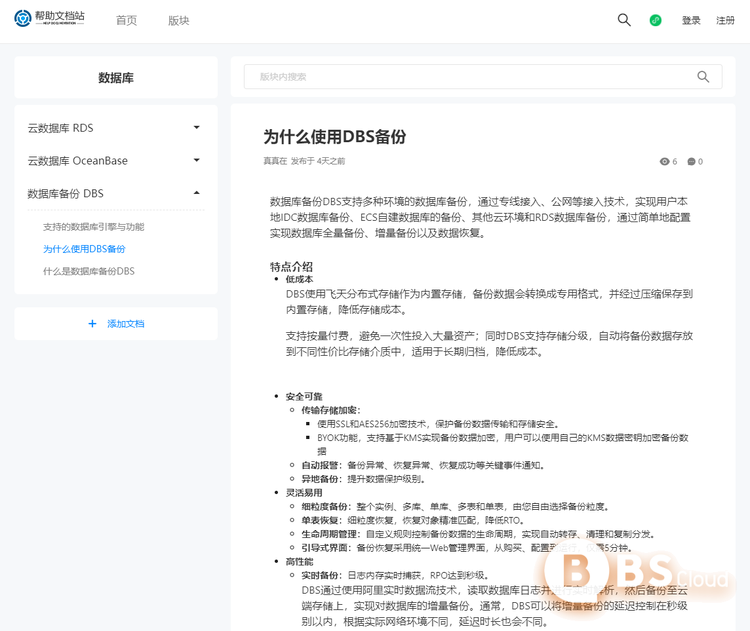Screen dimensions: 750x631
Task: Click the 特点介绍 heading
Action: point(291,267)
